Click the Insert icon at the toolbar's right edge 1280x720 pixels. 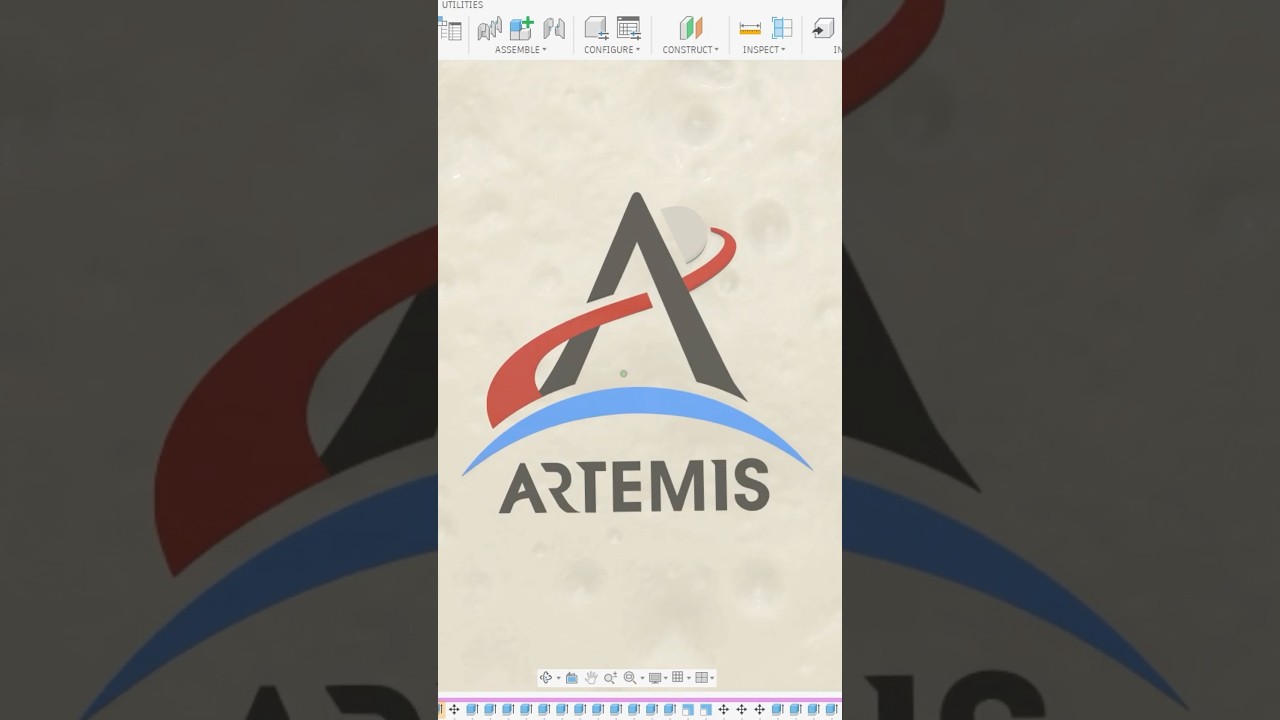point(824,29)
